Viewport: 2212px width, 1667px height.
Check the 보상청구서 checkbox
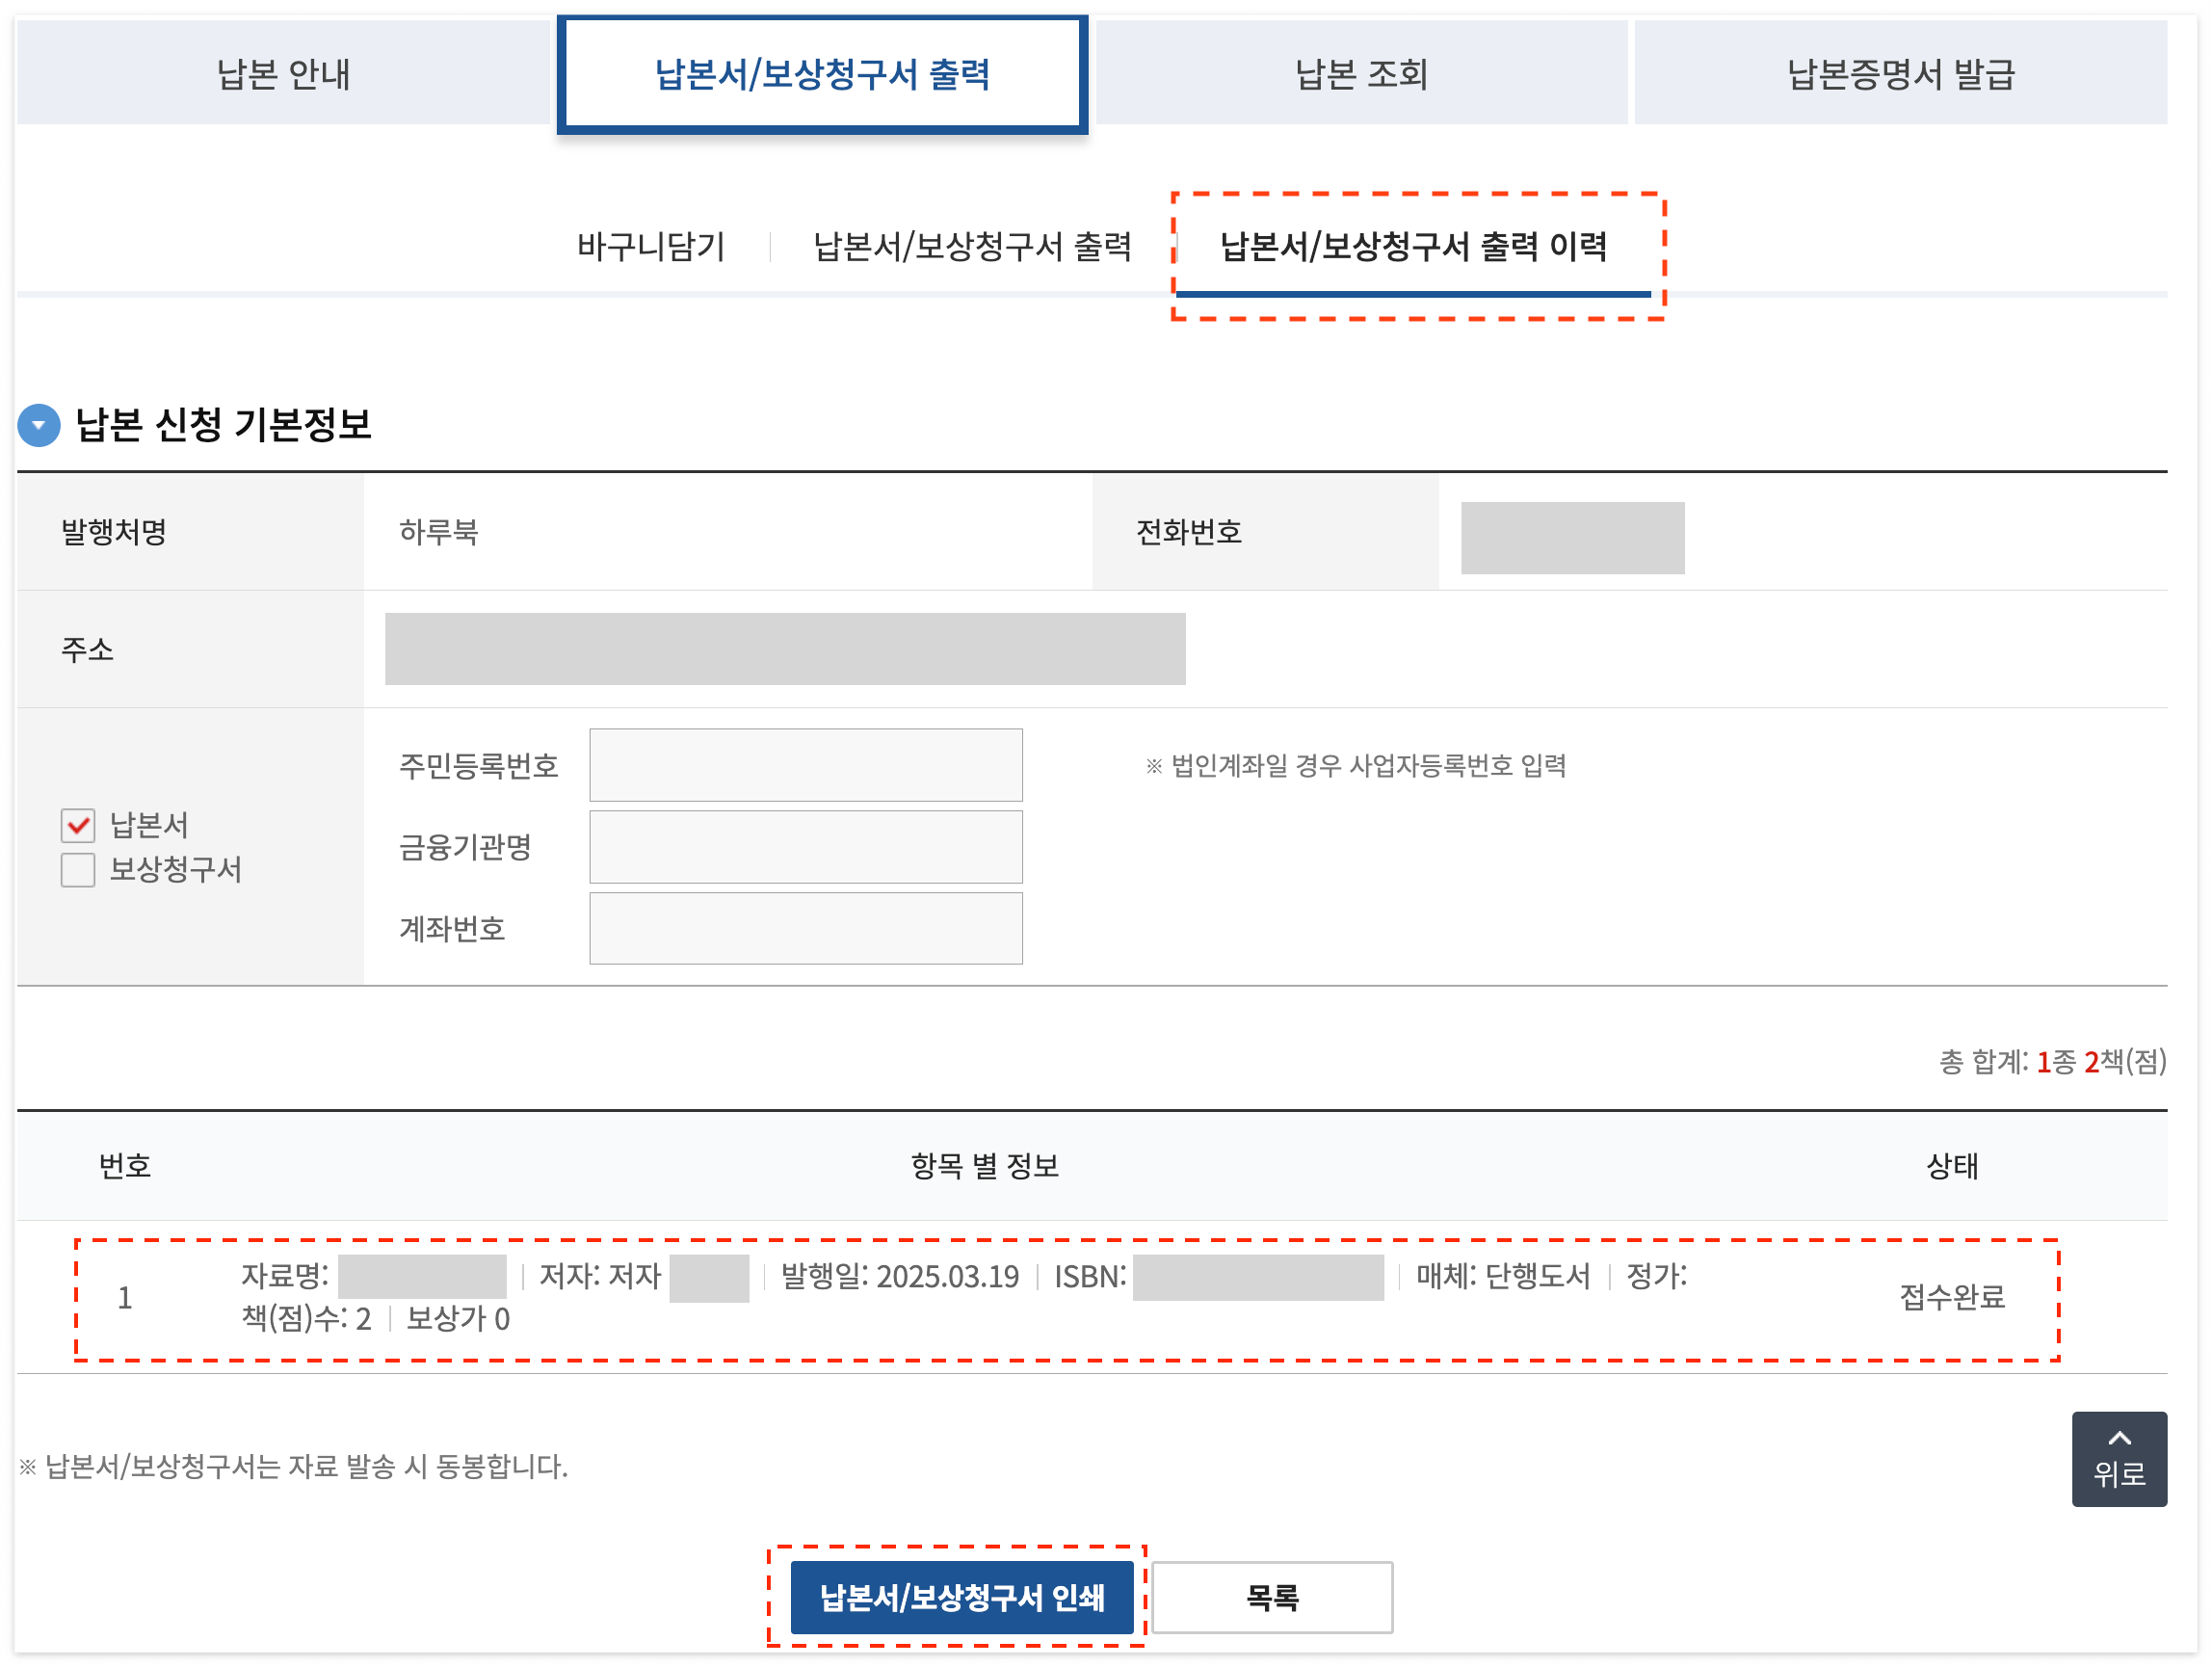[78, 869]
